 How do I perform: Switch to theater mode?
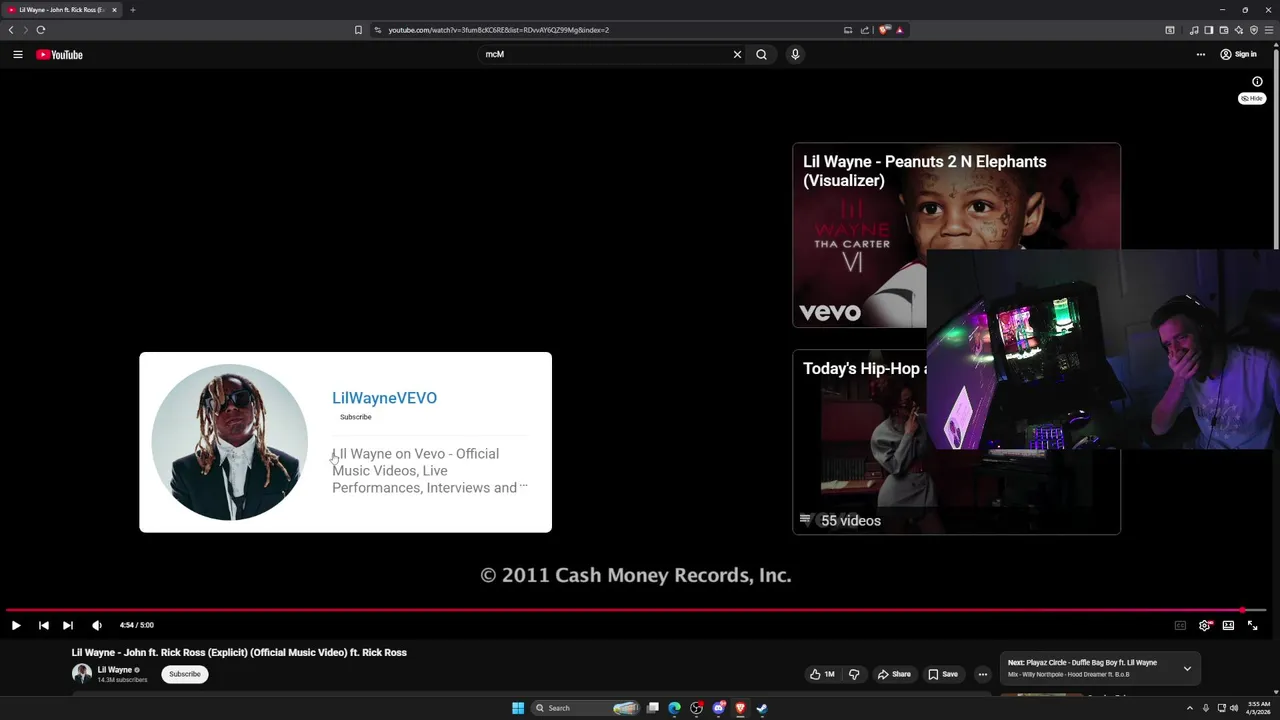[x=1228, y=625]
